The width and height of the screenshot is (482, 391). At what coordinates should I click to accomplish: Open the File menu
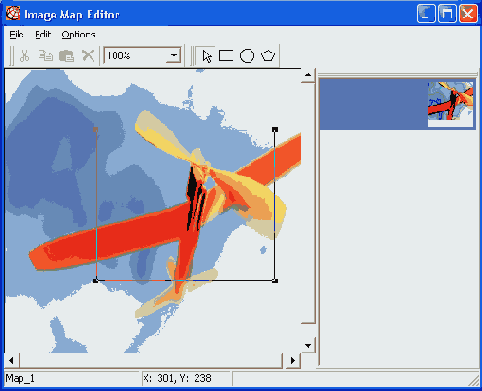point(16,34)
